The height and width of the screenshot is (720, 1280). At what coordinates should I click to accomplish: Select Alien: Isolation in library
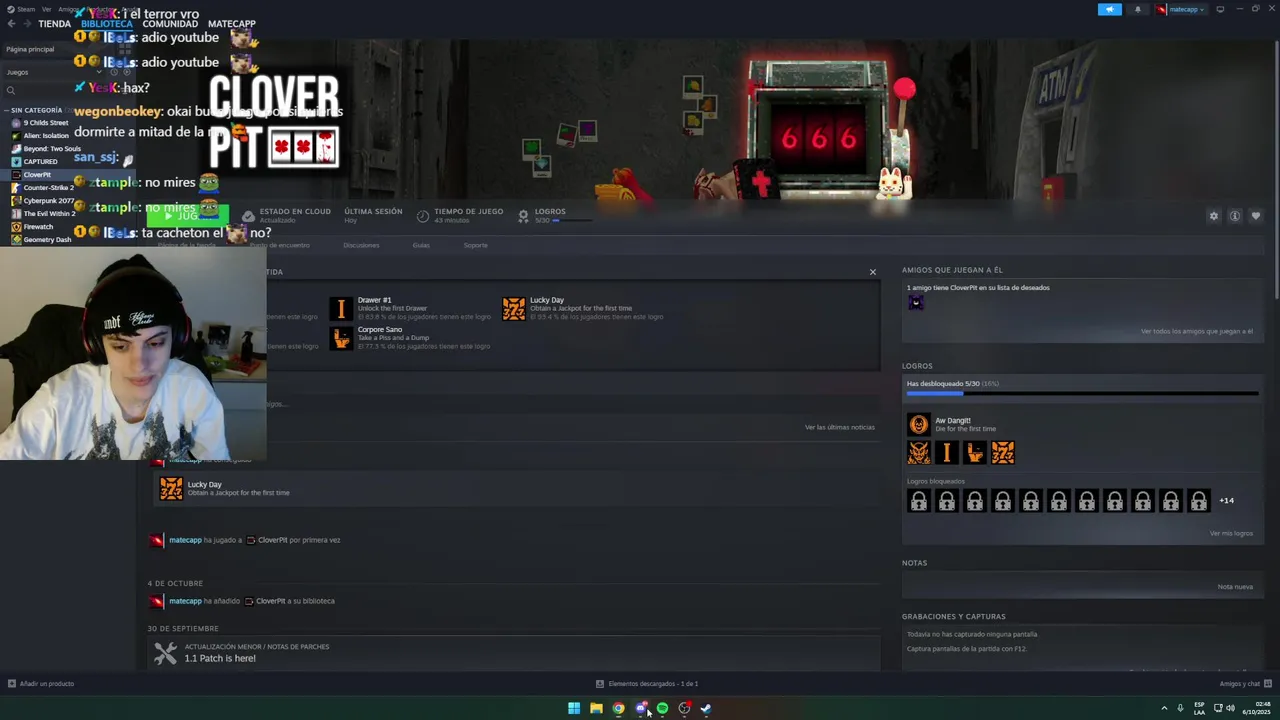46,136
